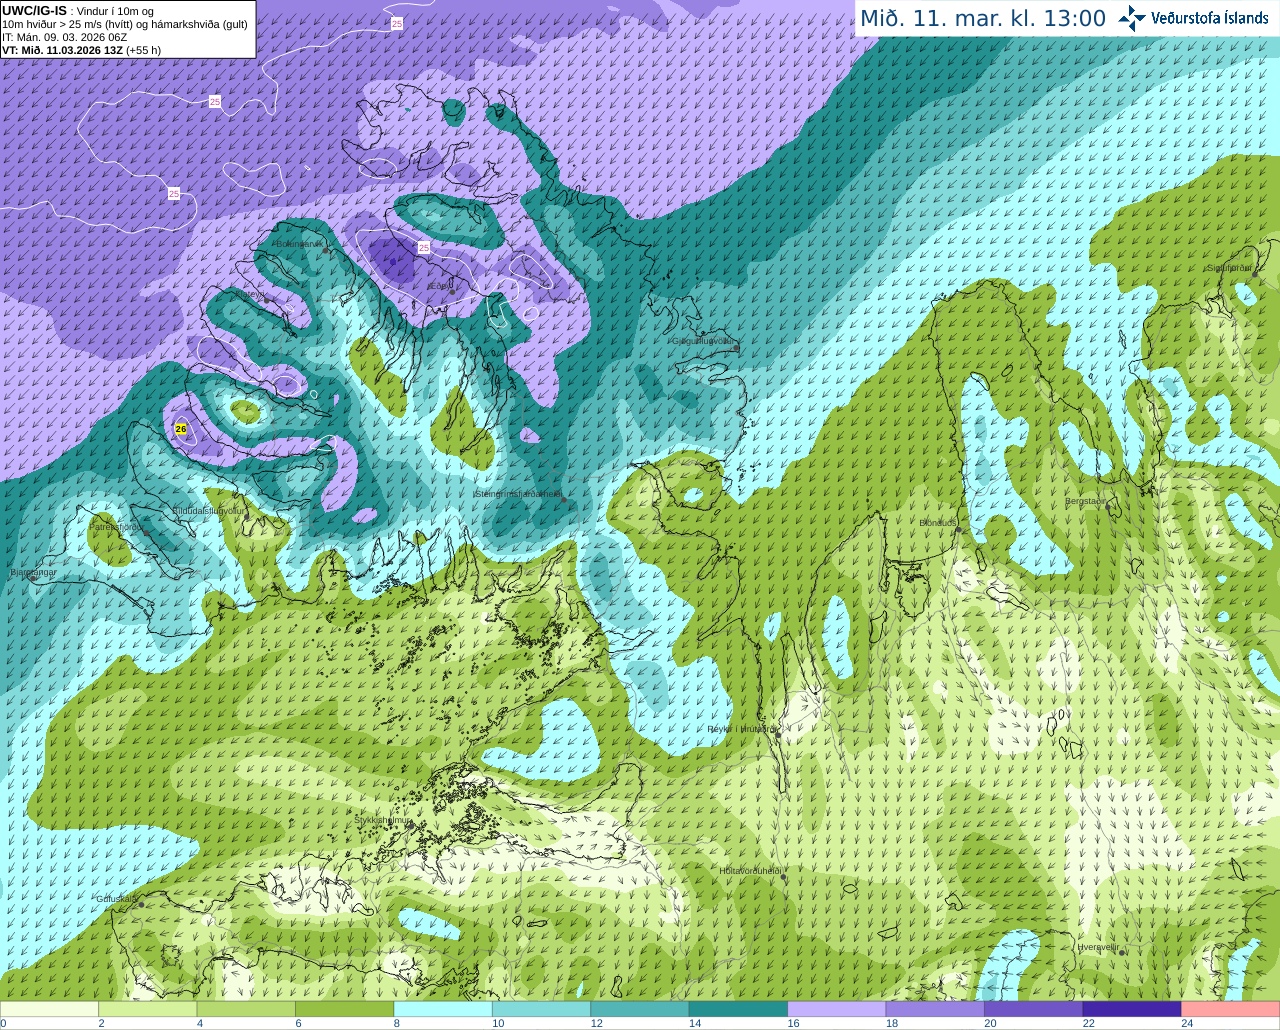Click the Bergstaðir station label
The width and height of the screenshot is (1280, 1030).
1085,501
